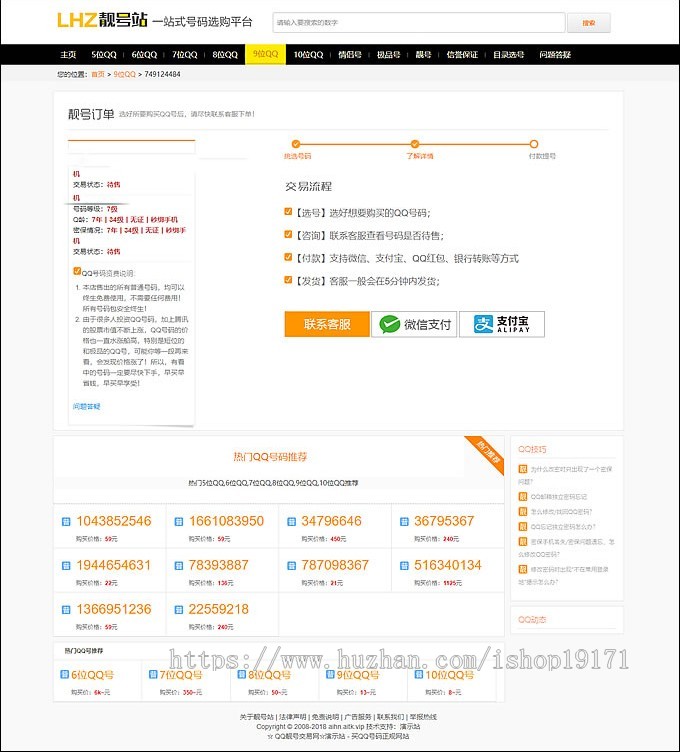Open the 关于靓号站 footer link
Screen dimensions: 680x752
click(x=257, y=717)
